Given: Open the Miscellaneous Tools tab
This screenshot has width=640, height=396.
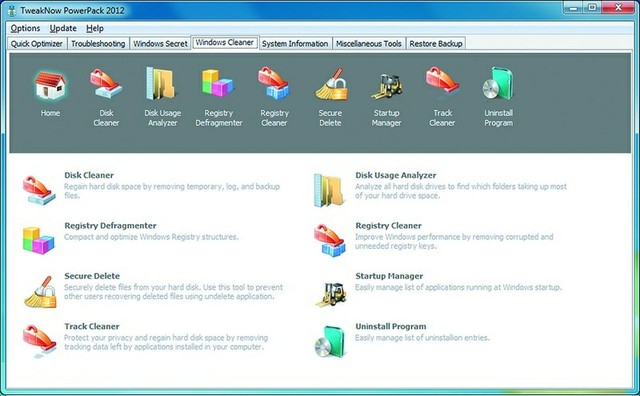Looking at the screenshot, I should click(369, 44).
